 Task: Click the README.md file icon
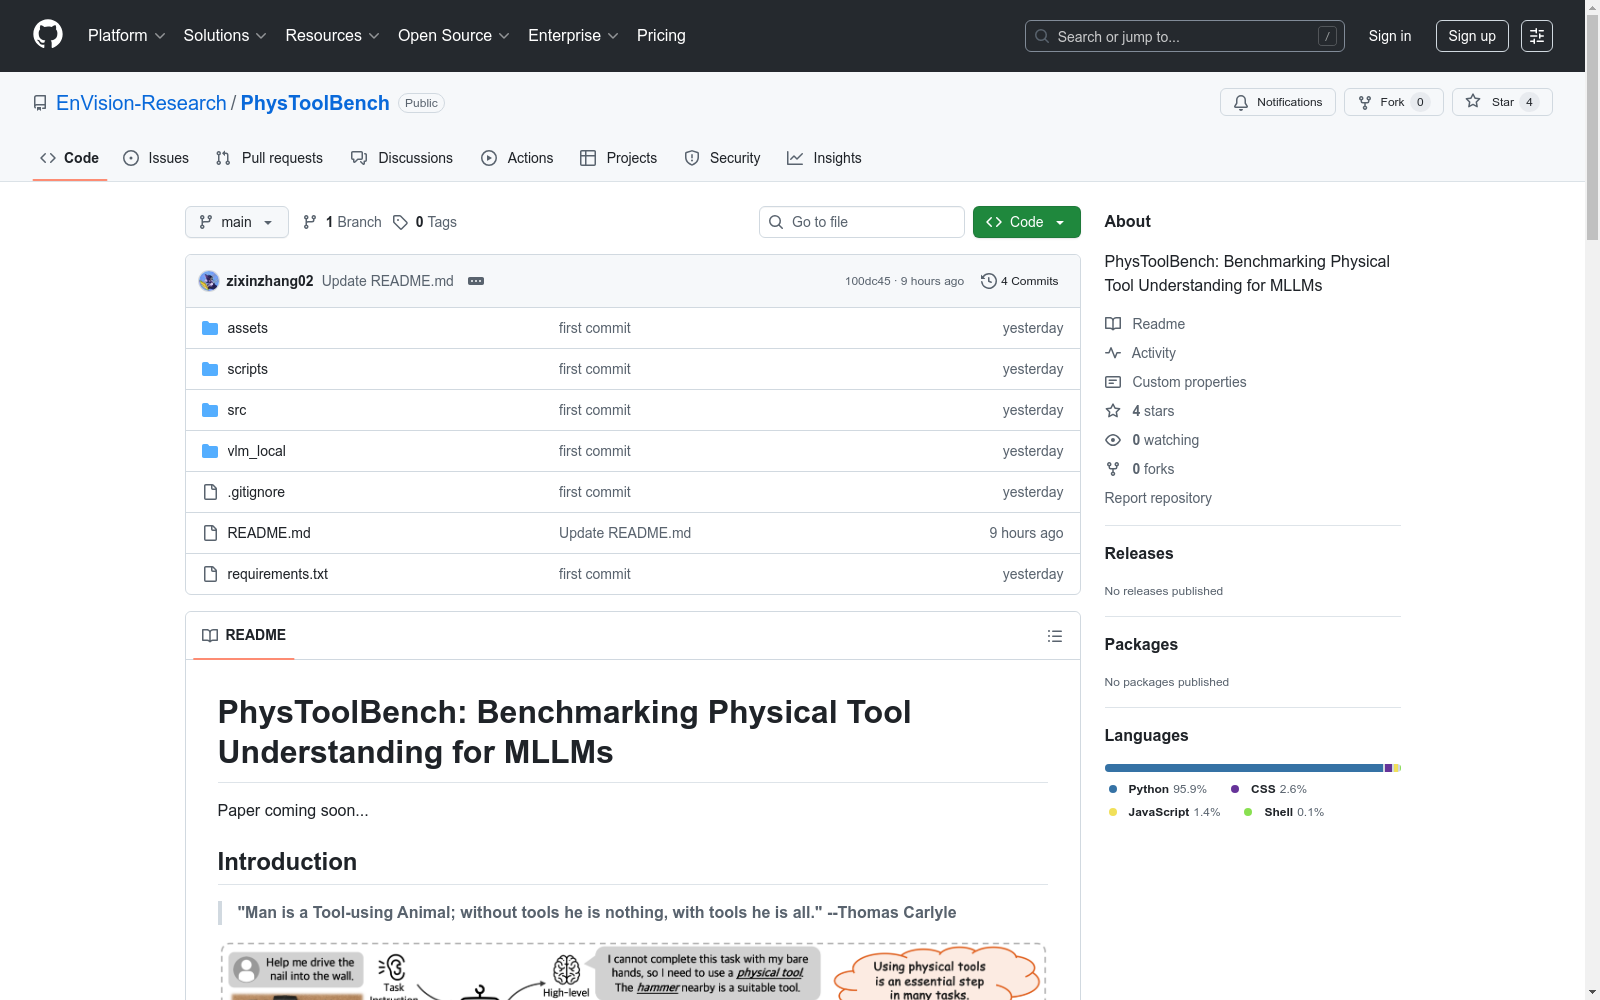[210, 533]
